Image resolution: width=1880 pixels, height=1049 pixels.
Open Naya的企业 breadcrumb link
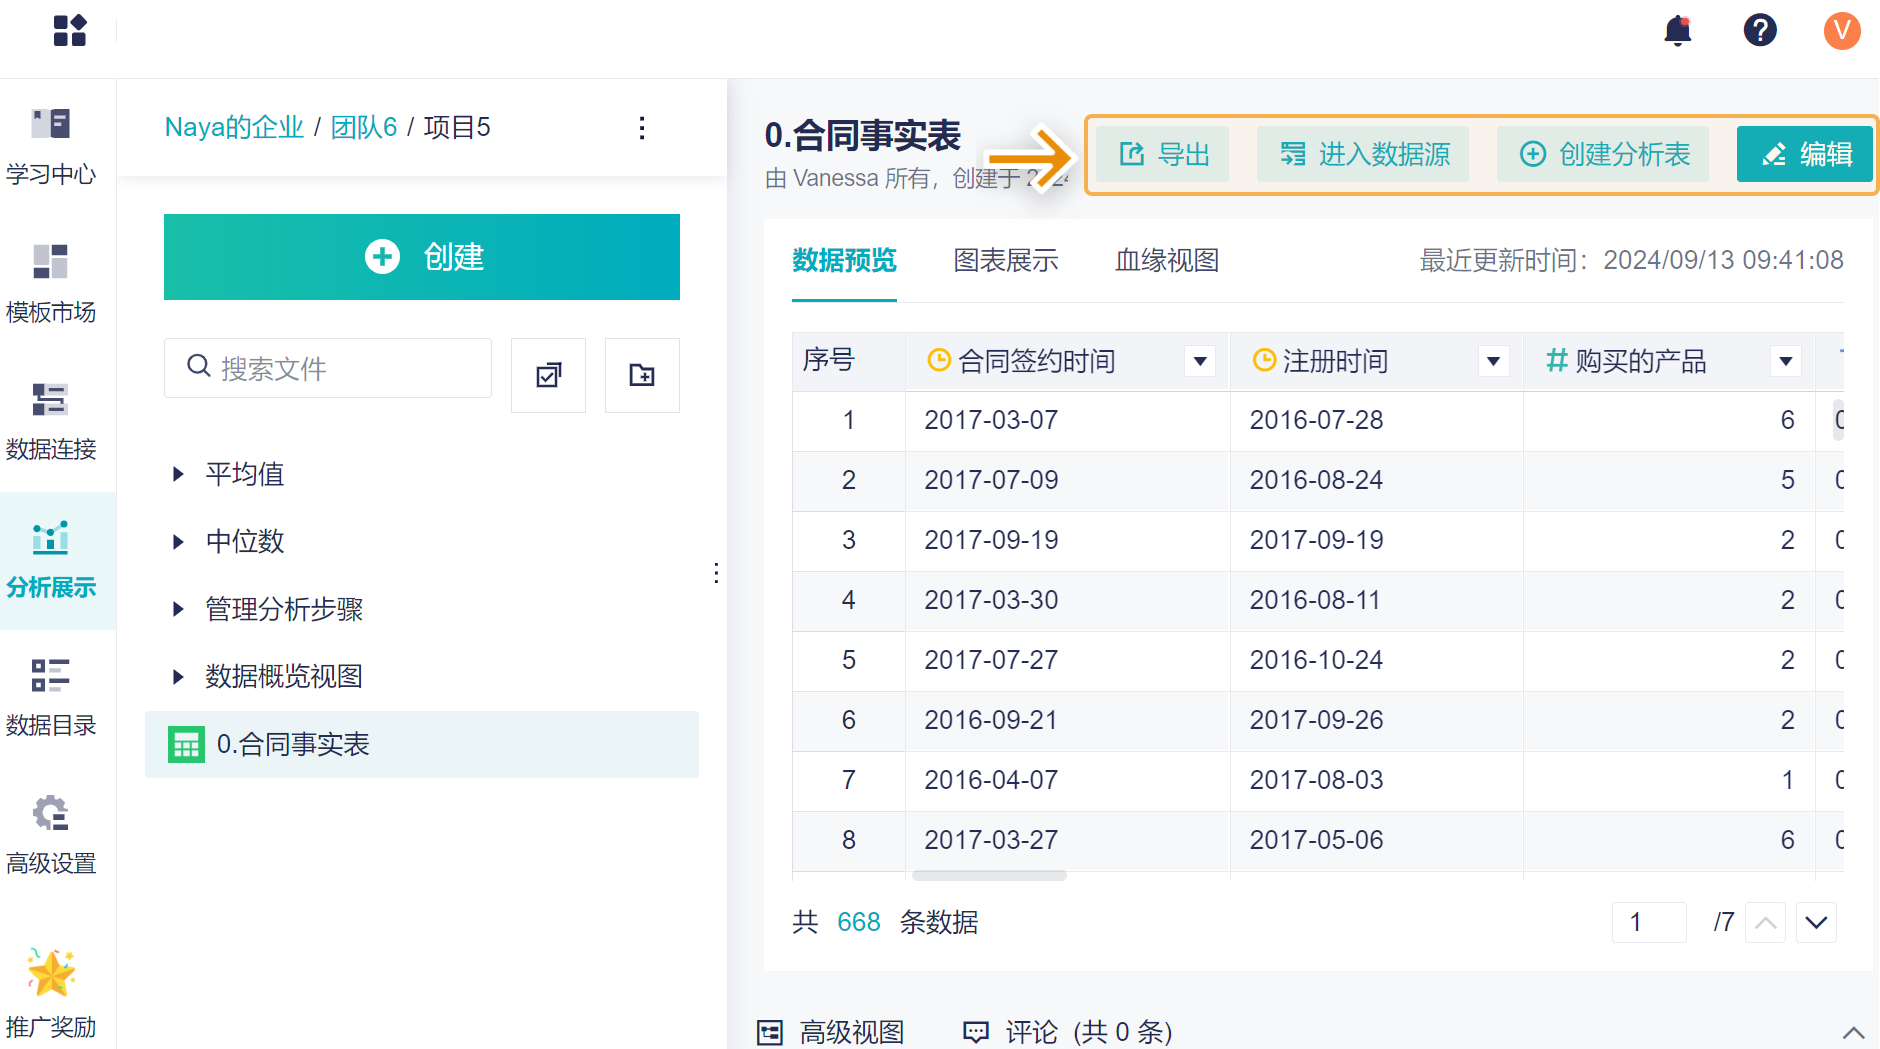234,127
